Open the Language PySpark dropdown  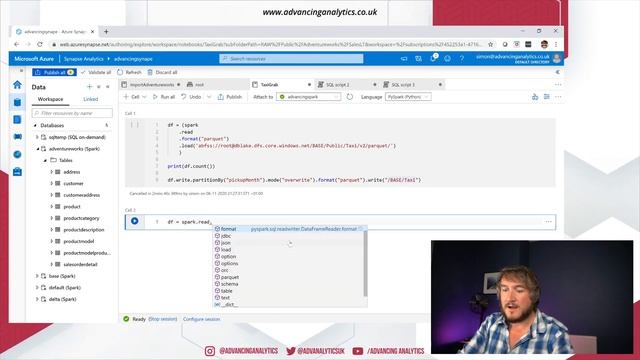pos(408,97)
